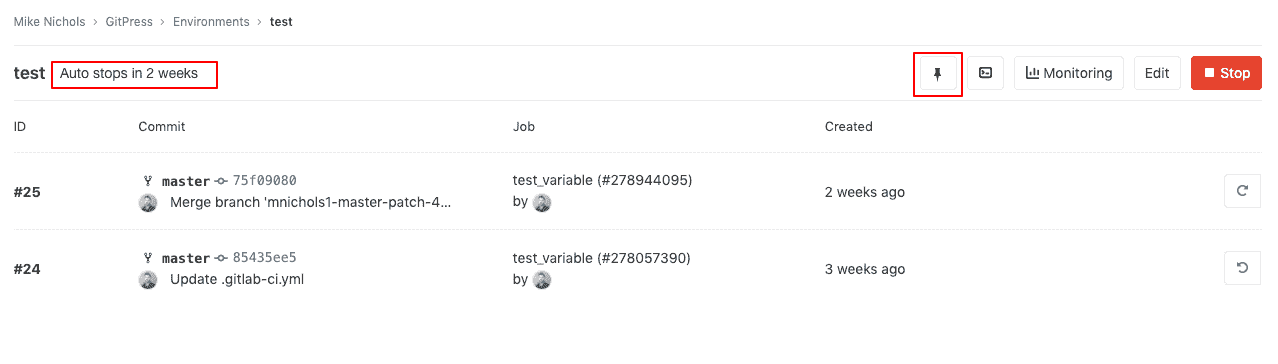Open commit 85435ee5
1278x364 pixels.
(x=265, y=258)
